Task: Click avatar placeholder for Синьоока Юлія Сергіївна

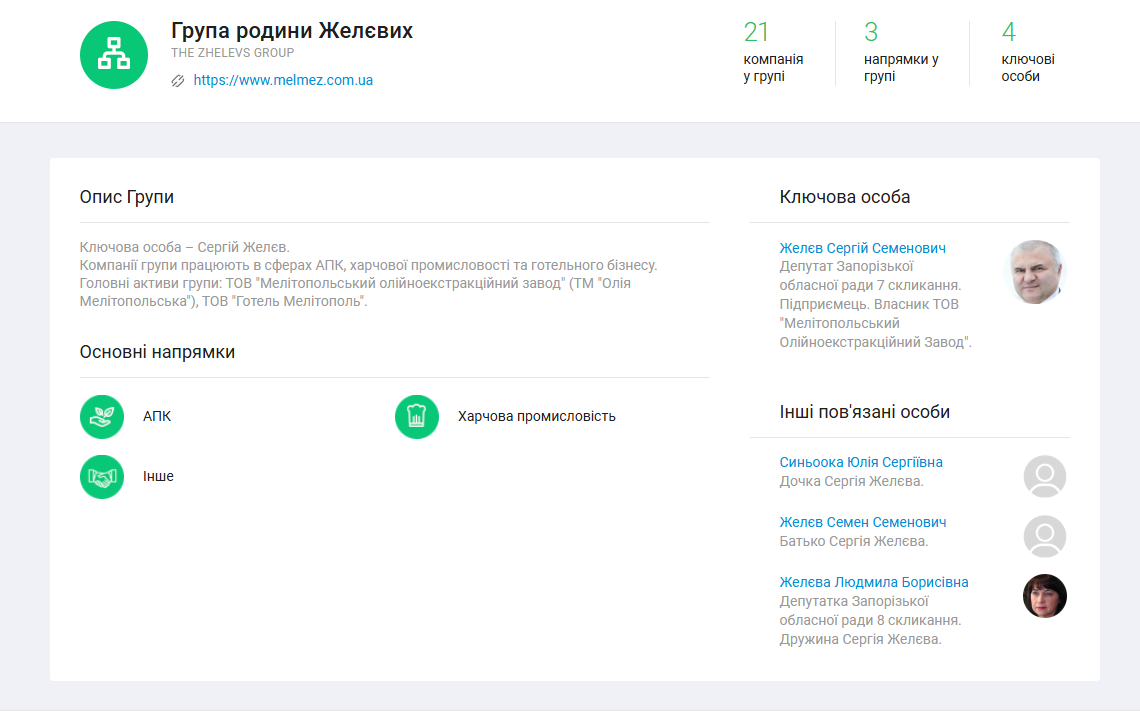Action: tap(1045, 476)
